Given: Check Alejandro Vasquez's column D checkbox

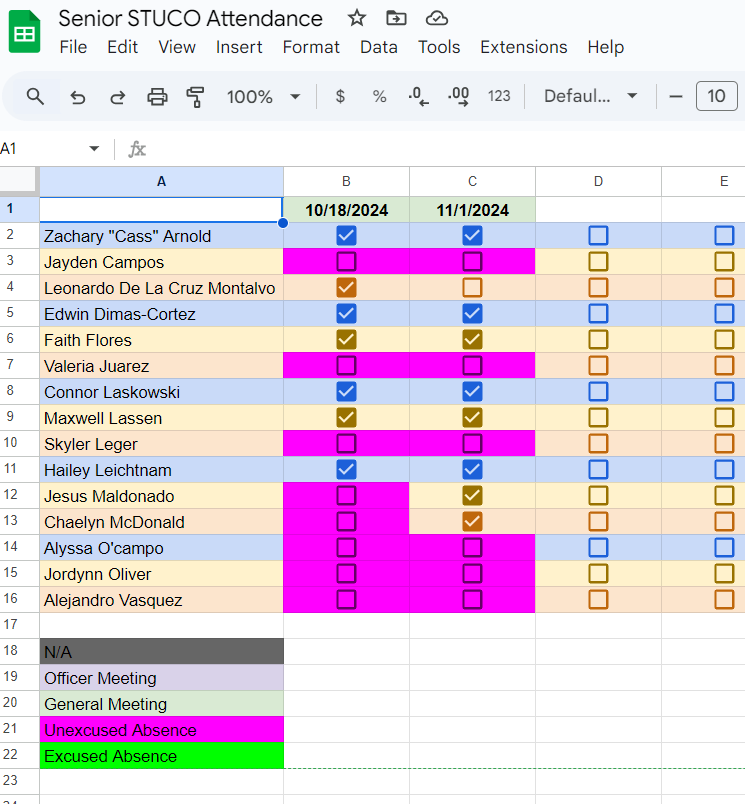Looking at the screenshot, I should pyautogui.click(x=598, y=599).
